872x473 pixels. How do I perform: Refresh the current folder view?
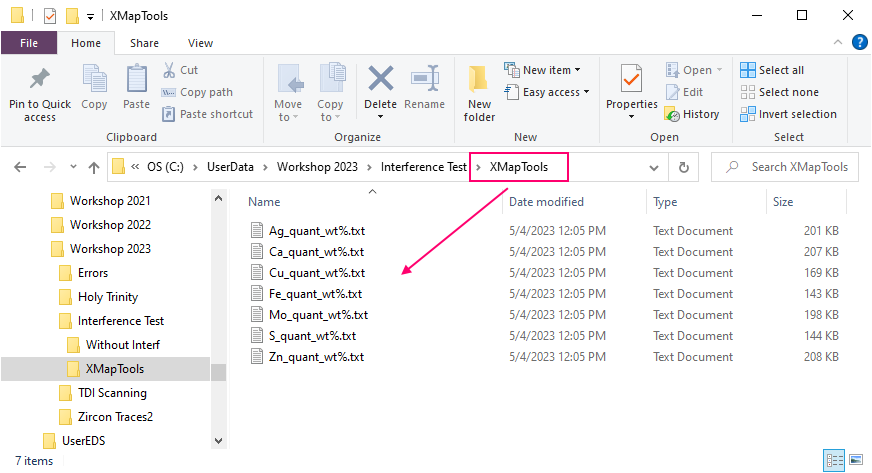684,167
